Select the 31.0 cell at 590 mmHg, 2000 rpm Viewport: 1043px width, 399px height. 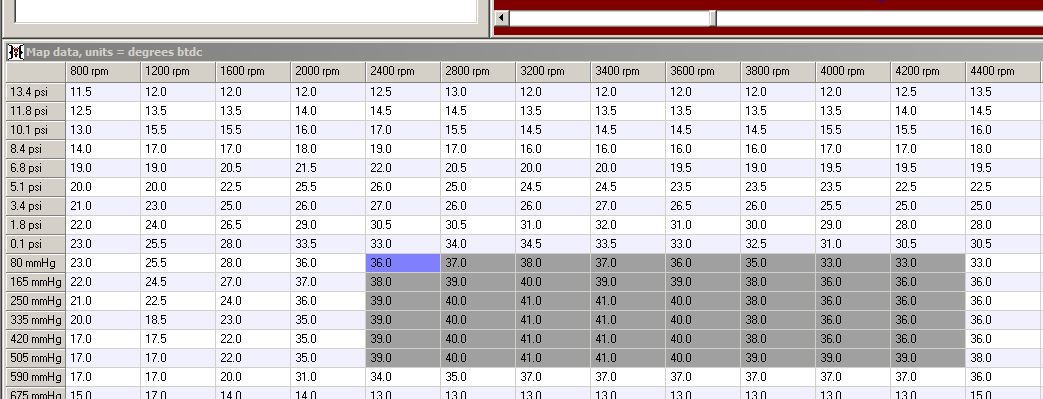328,377
